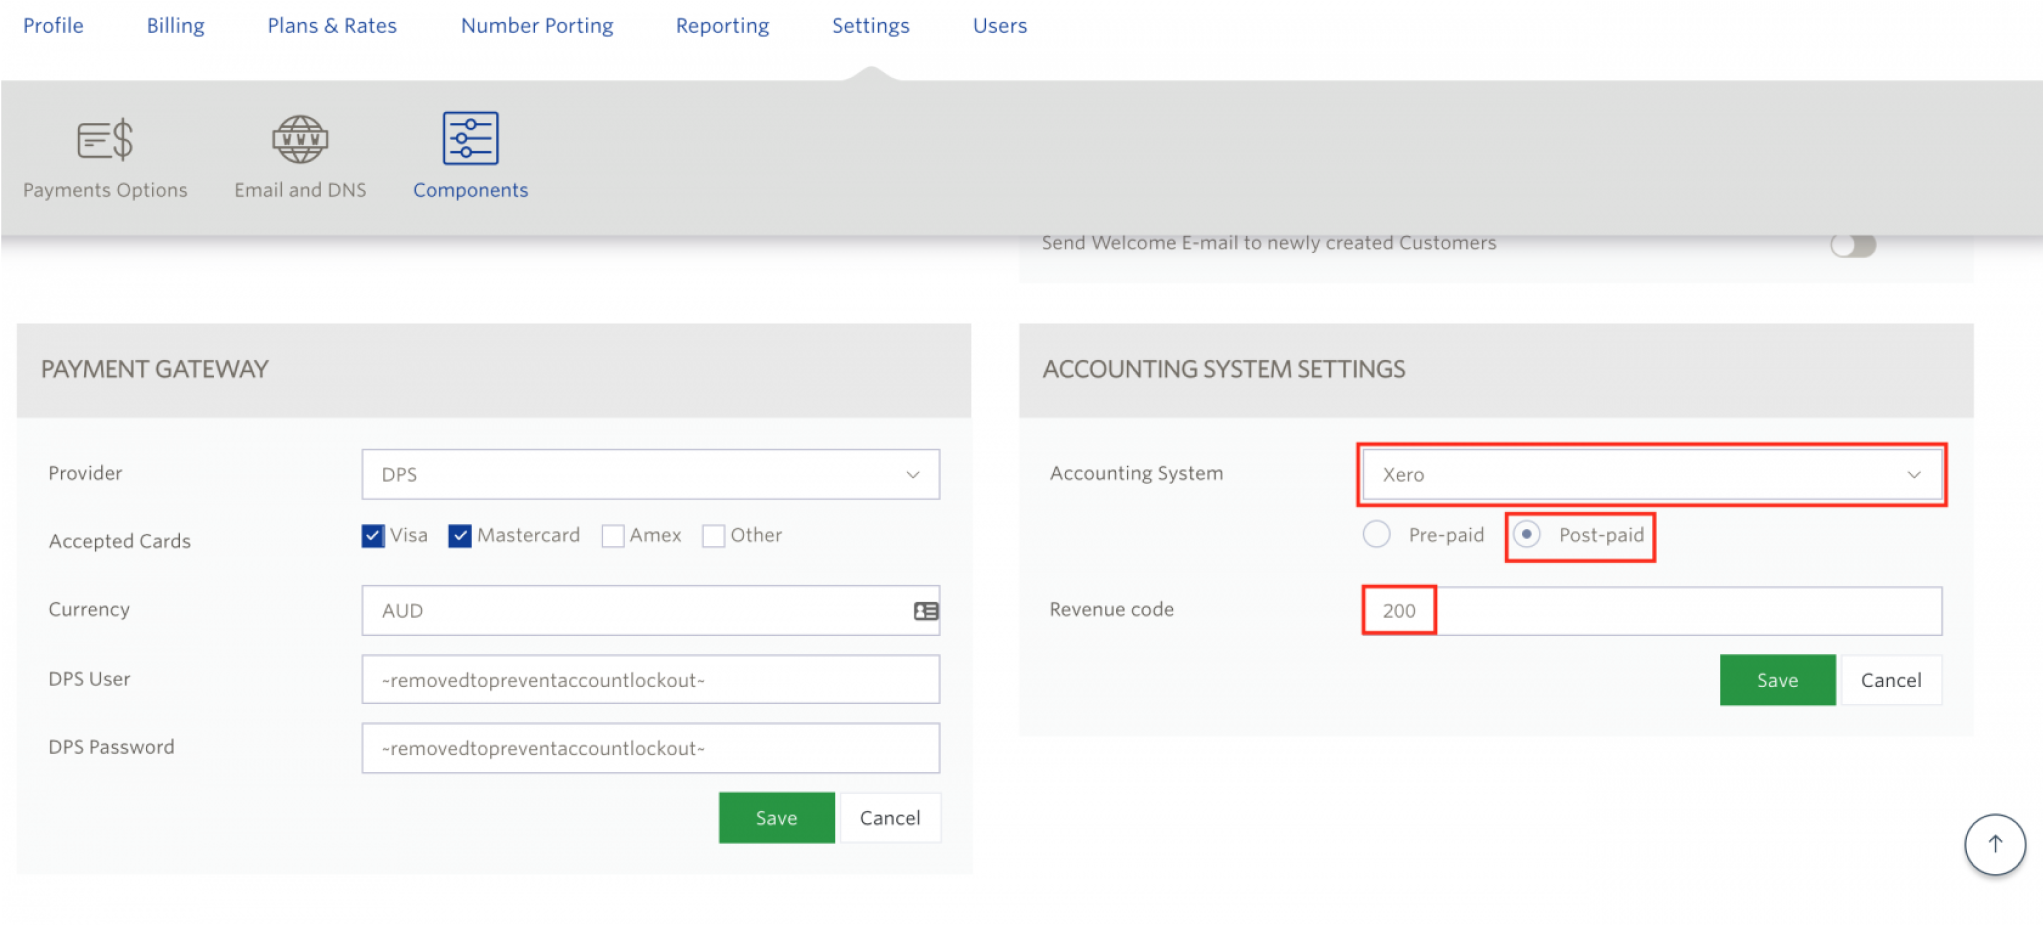
Task: Switch to the Reporting tab
Action: point(722,26)
